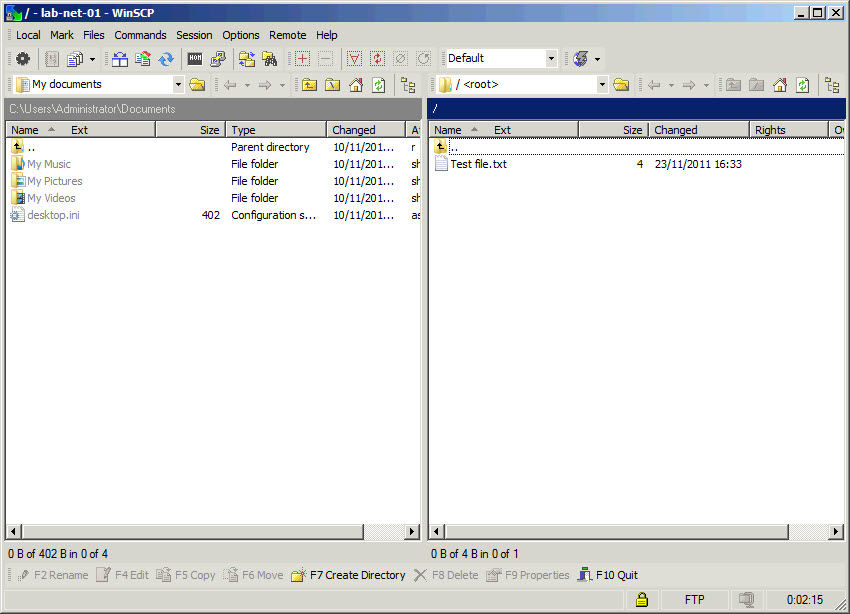Click F7 Create Directory button
Image resolution: width=850 pixels, height=614 pixels.
click(x=348, y=575)
